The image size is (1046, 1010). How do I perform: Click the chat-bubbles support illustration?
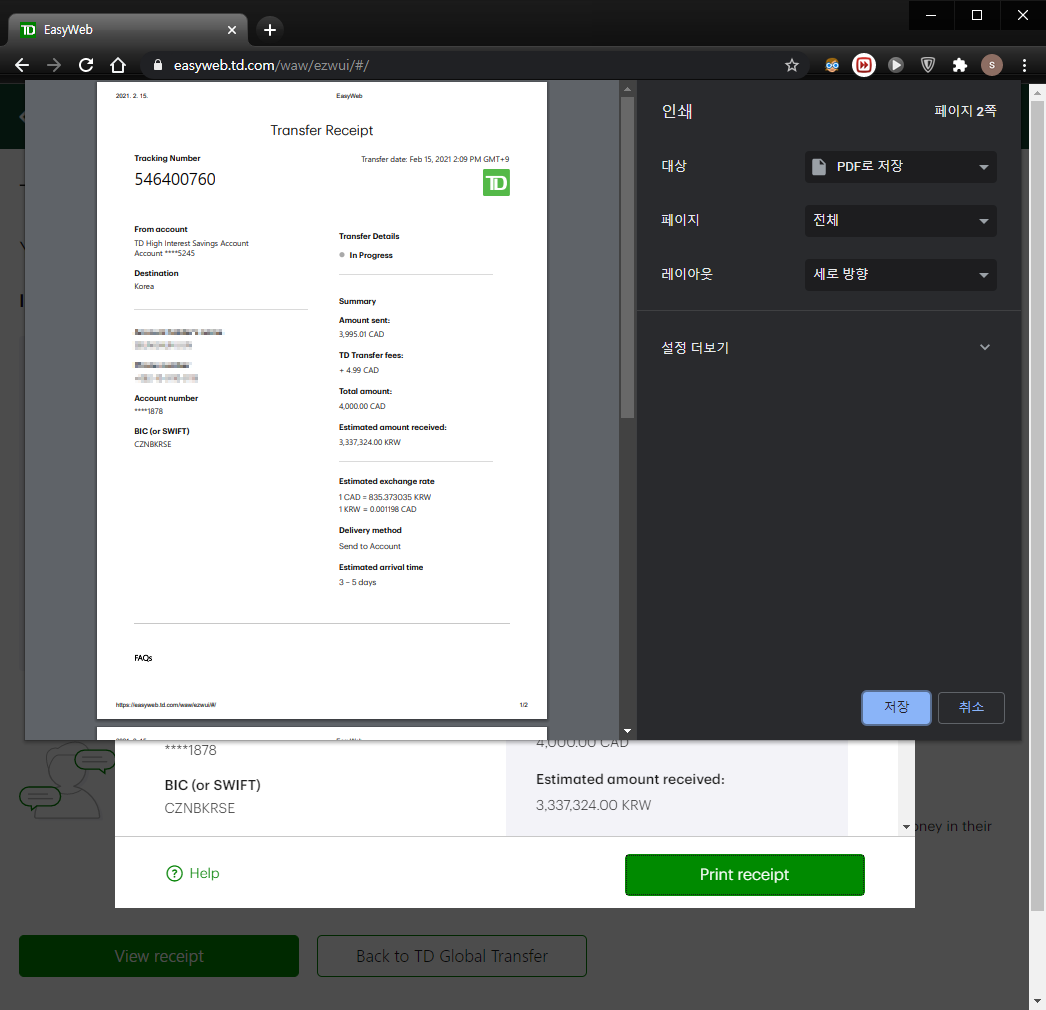click(67, 783)
